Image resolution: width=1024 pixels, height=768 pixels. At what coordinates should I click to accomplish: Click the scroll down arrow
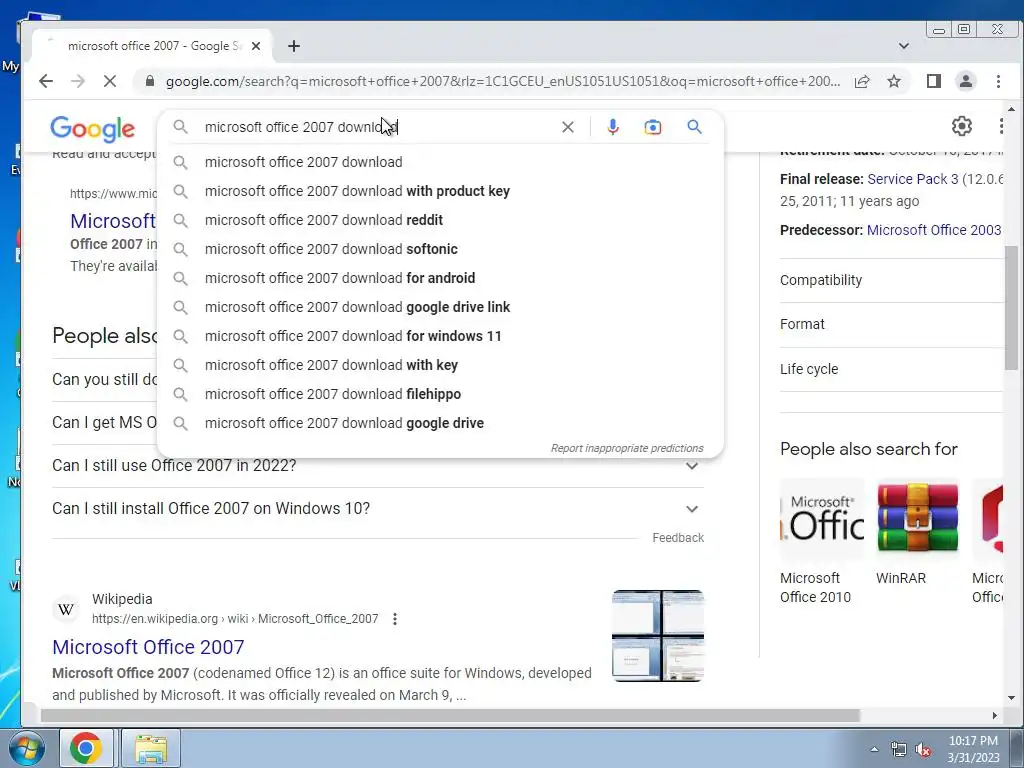(1011, 698)
